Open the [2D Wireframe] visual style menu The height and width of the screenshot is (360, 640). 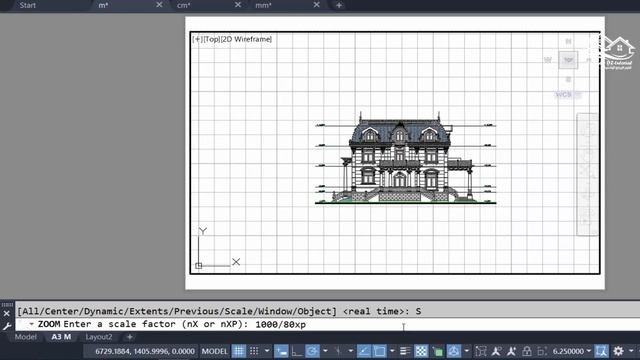(246, 39)
